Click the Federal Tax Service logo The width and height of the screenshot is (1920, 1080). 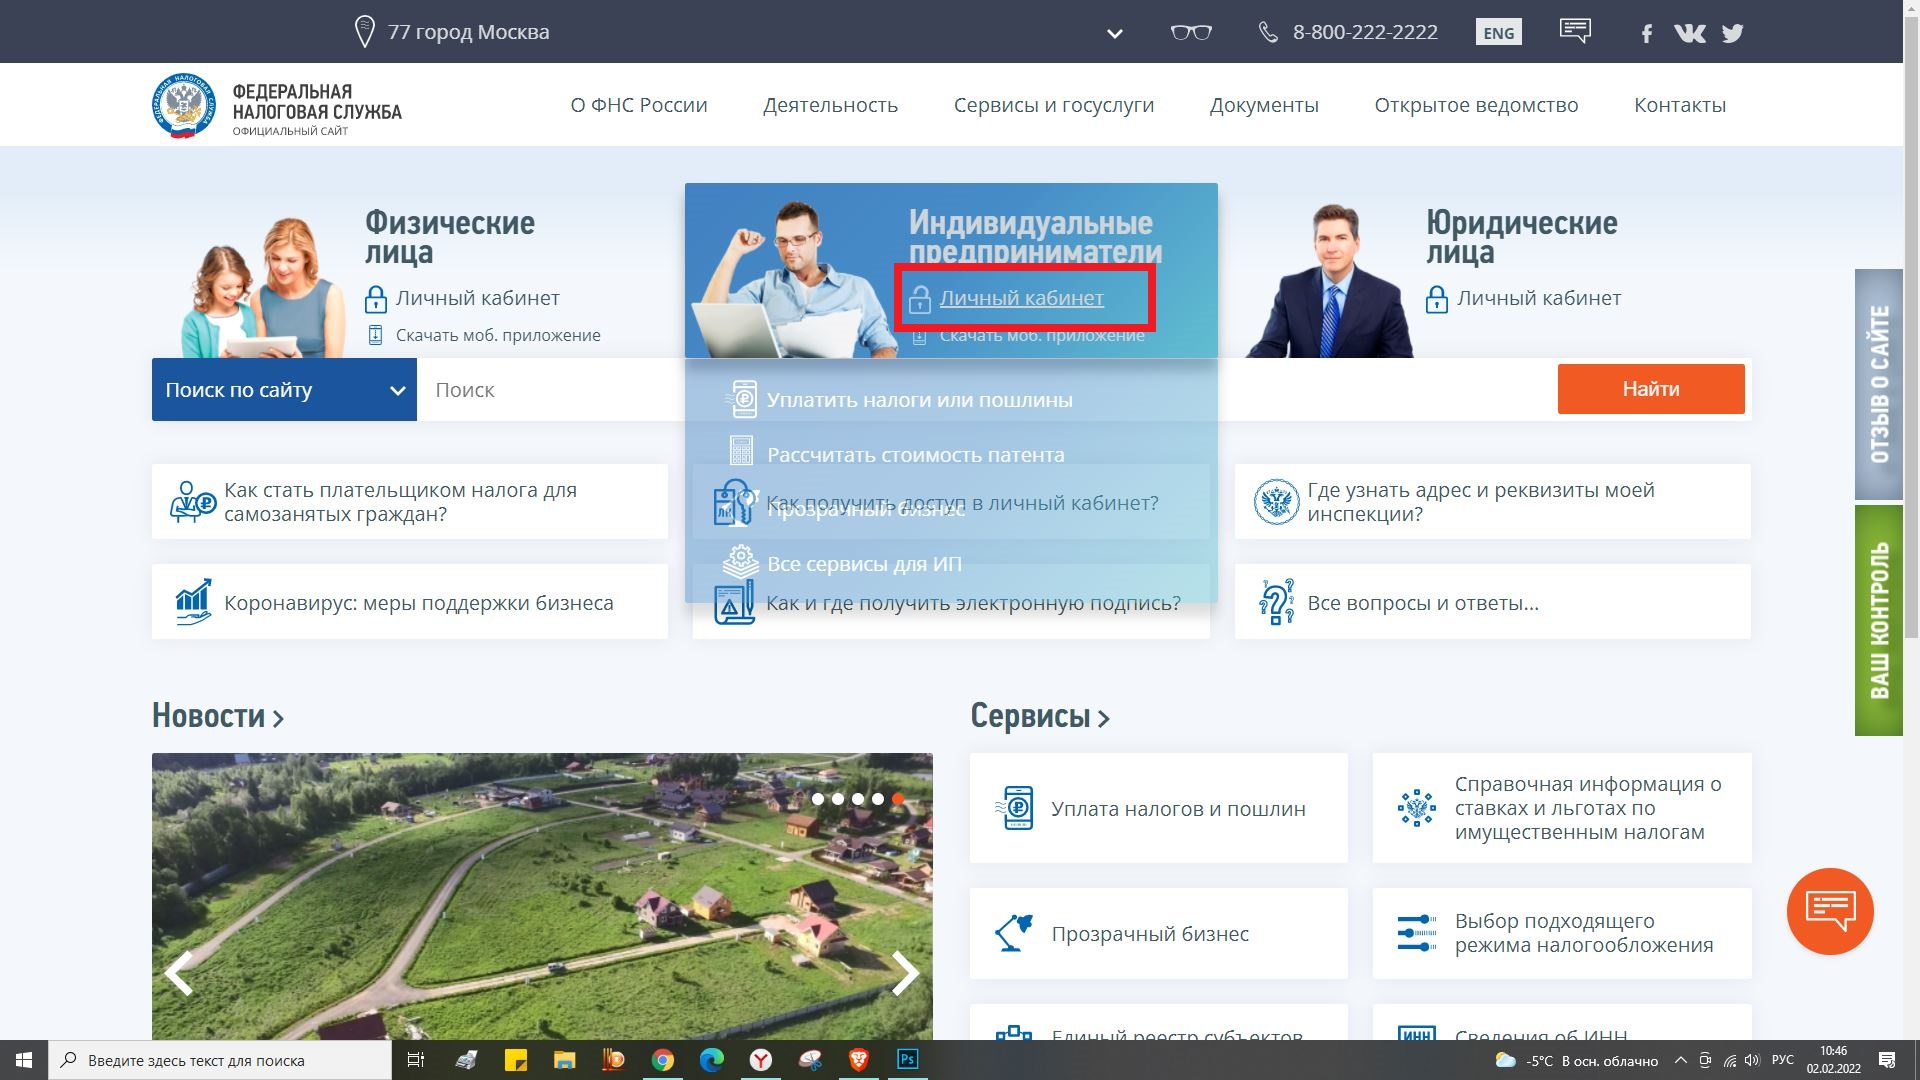tap(184, 105)
